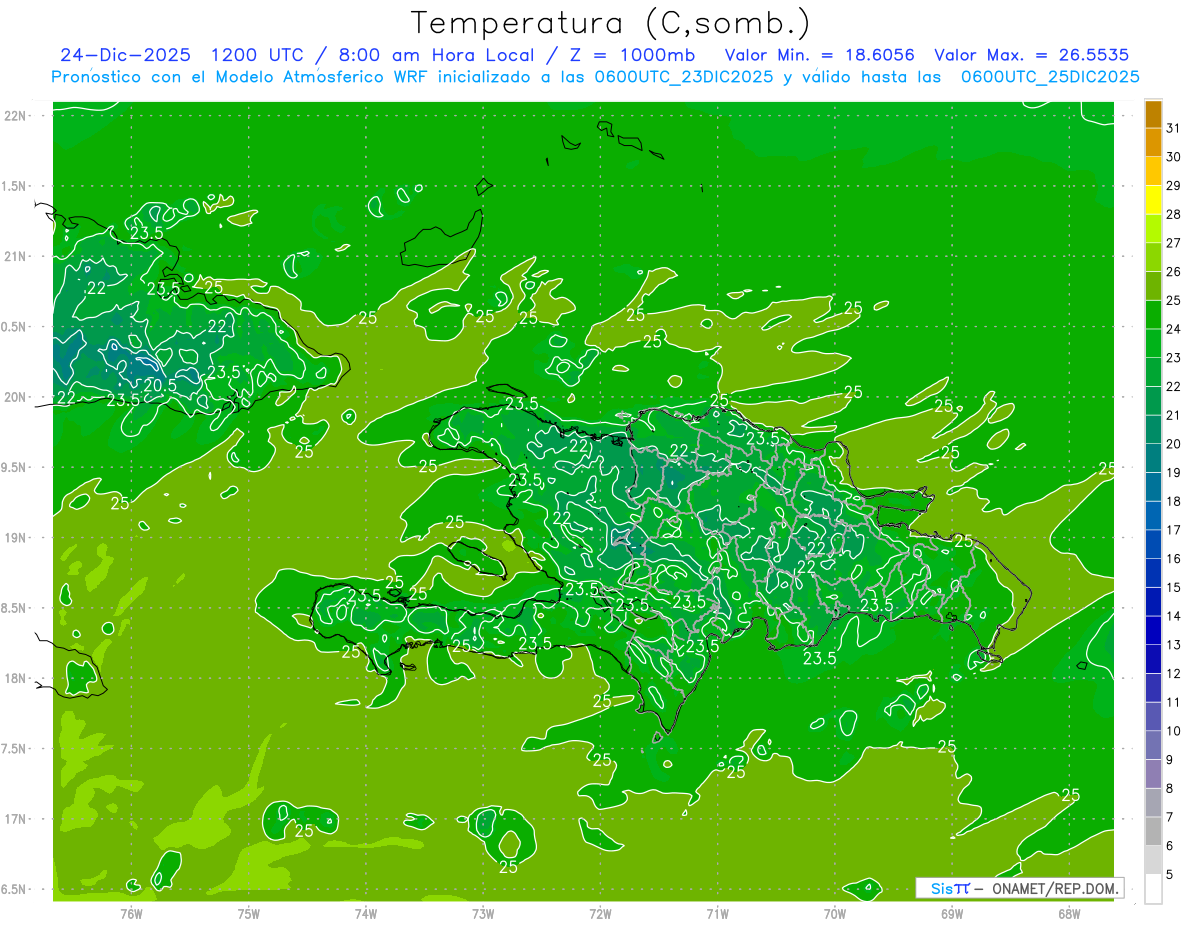Click the 20N latitude axis label
The height and width of the screenshot is (927, 1200).
click(14, 397)
